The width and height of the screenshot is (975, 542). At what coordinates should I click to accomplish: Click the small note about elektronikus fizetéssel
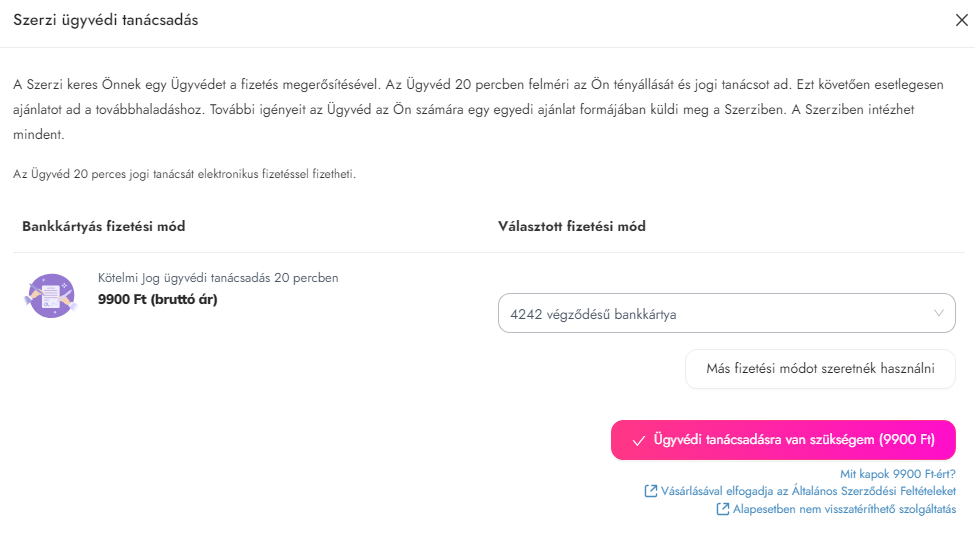(184, 174)
